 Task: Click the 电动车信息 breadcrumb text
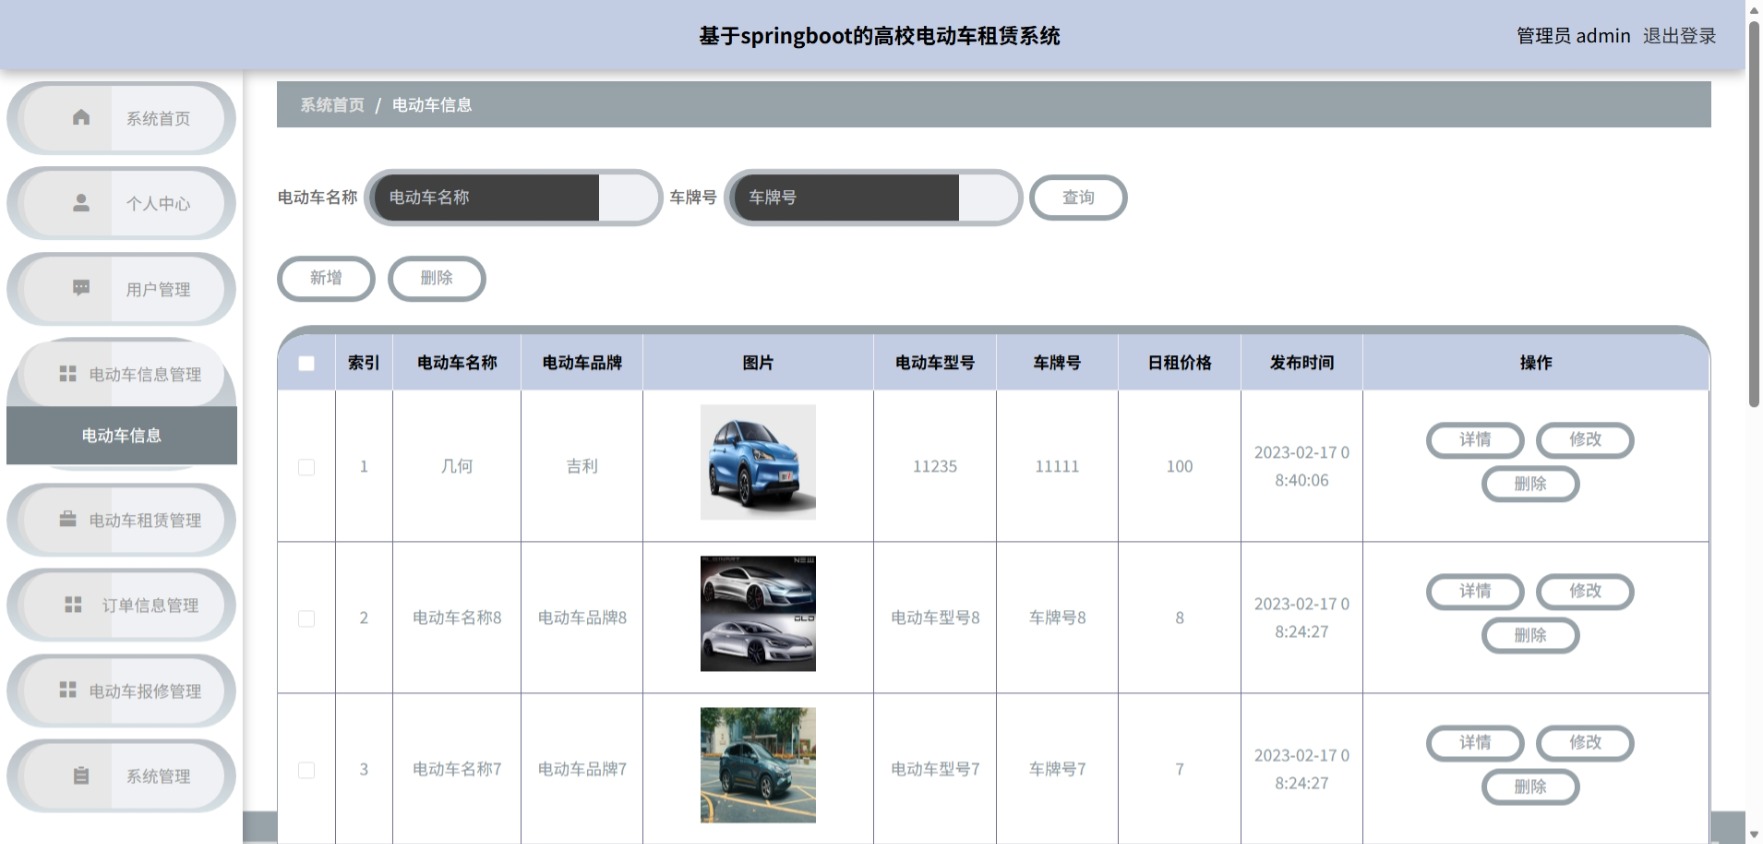(x=432, y=105)
